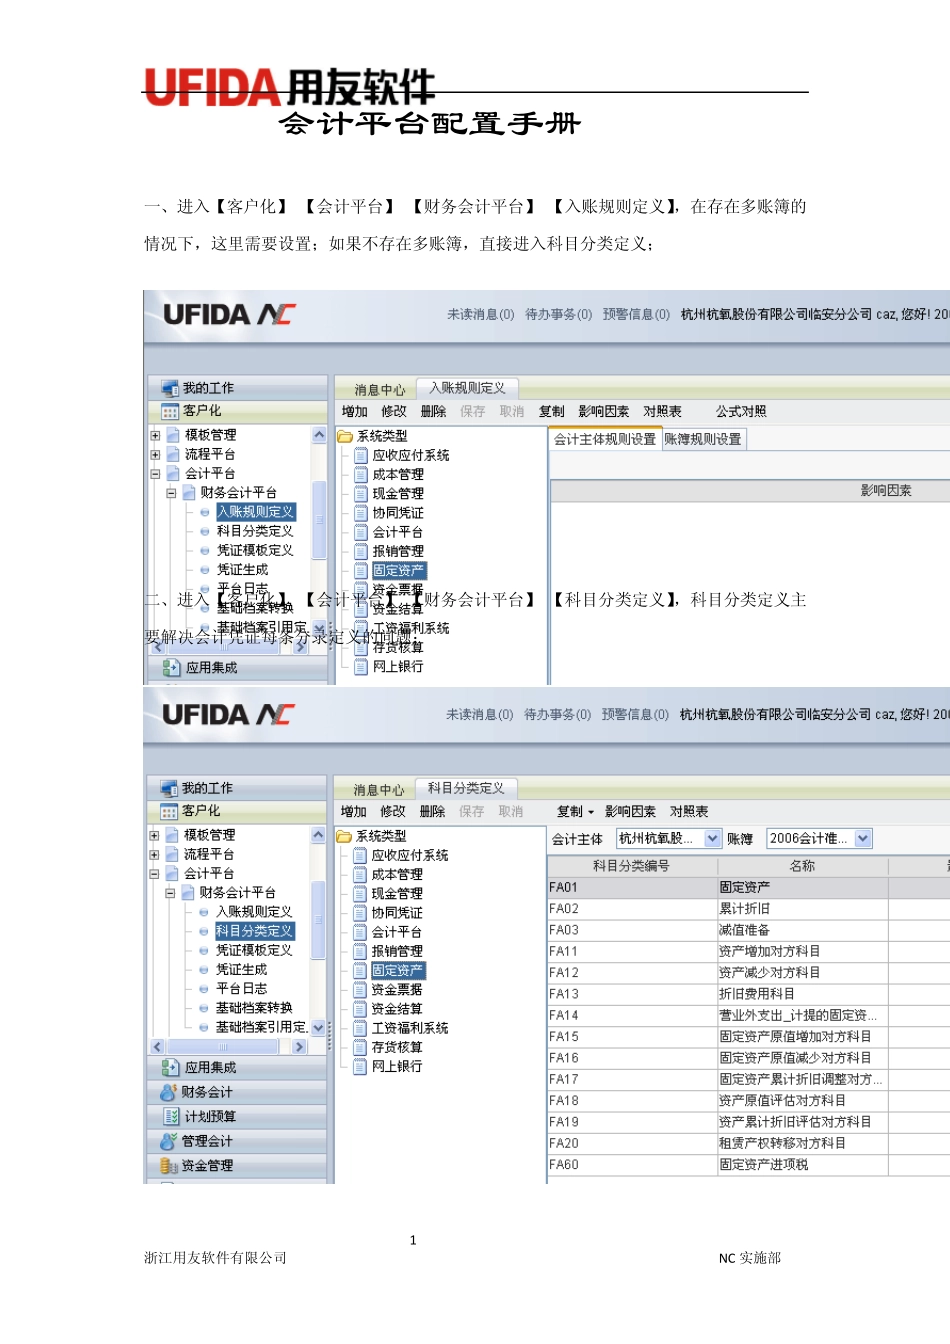950x1344 pixels.
Task: Open the 资金管理 coins icon
Action: [168, 1166]
